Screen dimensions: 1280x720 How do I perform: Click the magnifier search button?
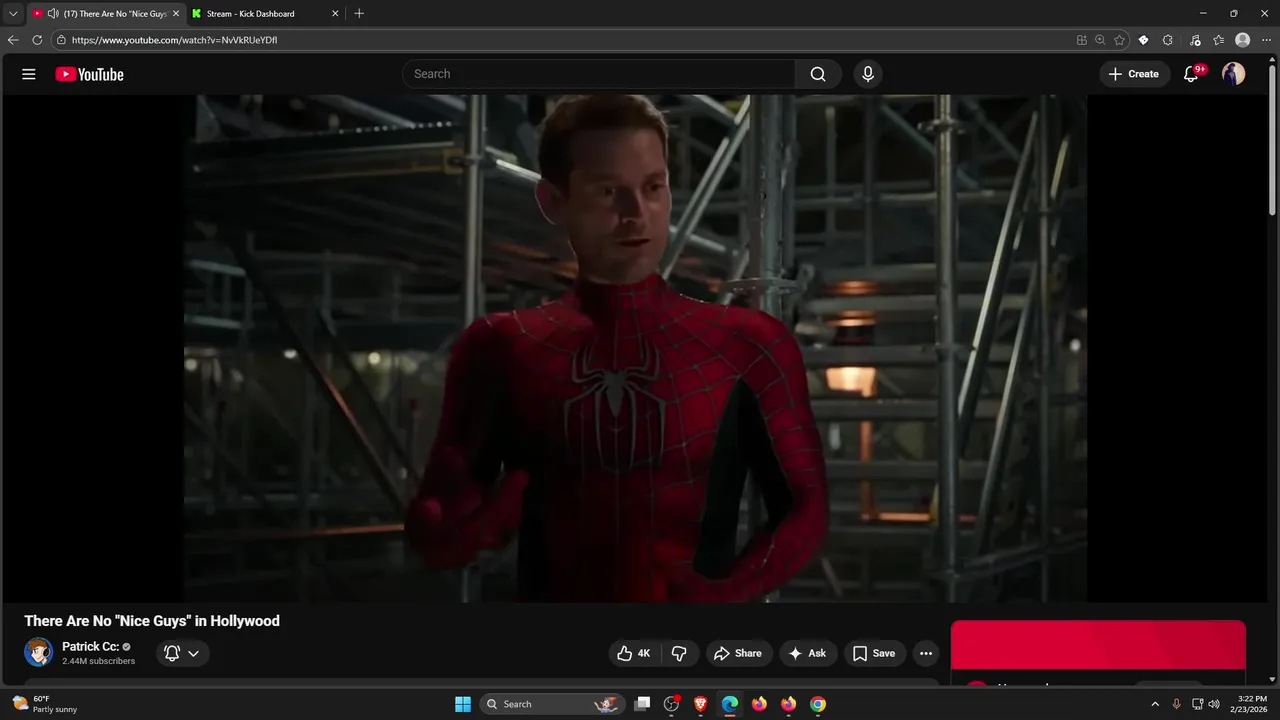[818, 74]
